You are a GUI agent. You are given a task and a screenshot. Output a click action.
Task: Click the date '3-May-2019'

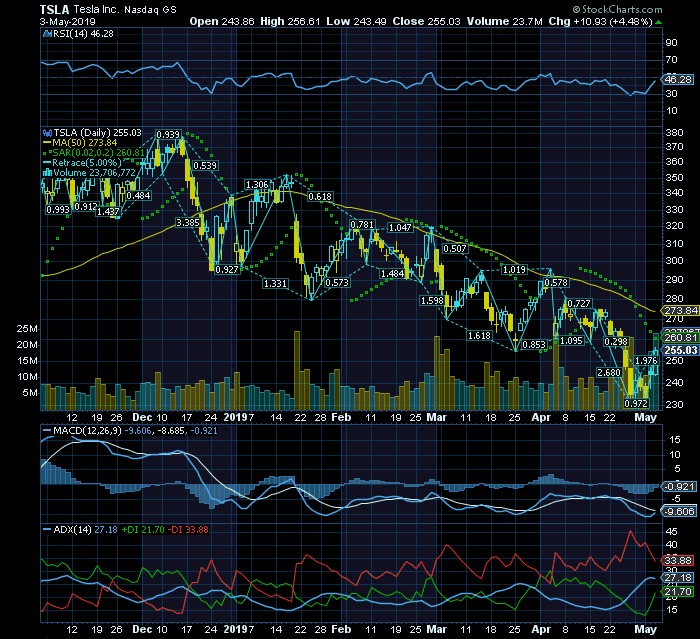point(67,22)
